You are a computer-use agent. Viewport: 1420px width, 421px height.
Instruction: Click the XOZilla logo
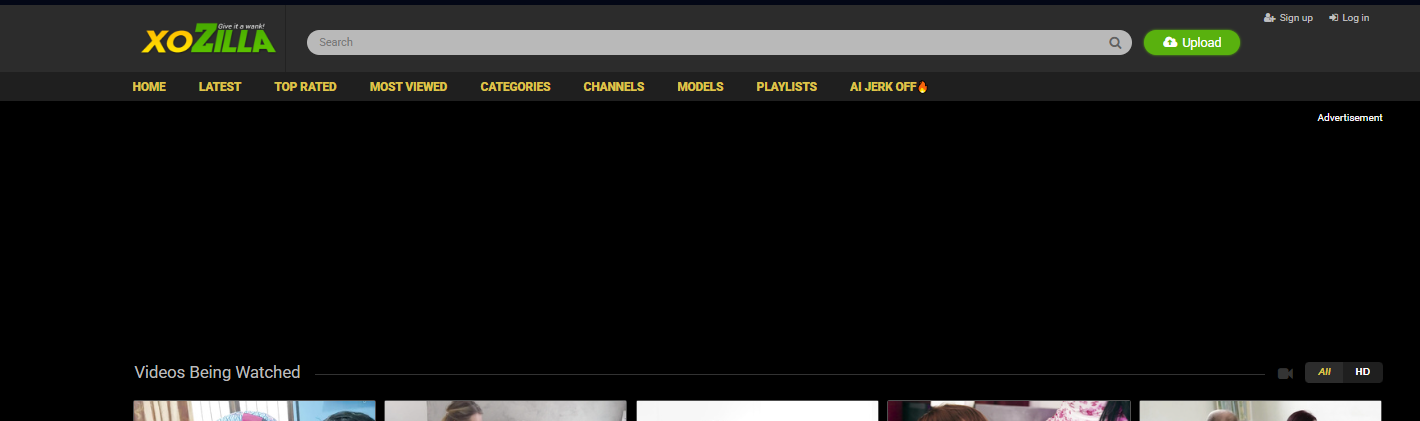point(208,39)
